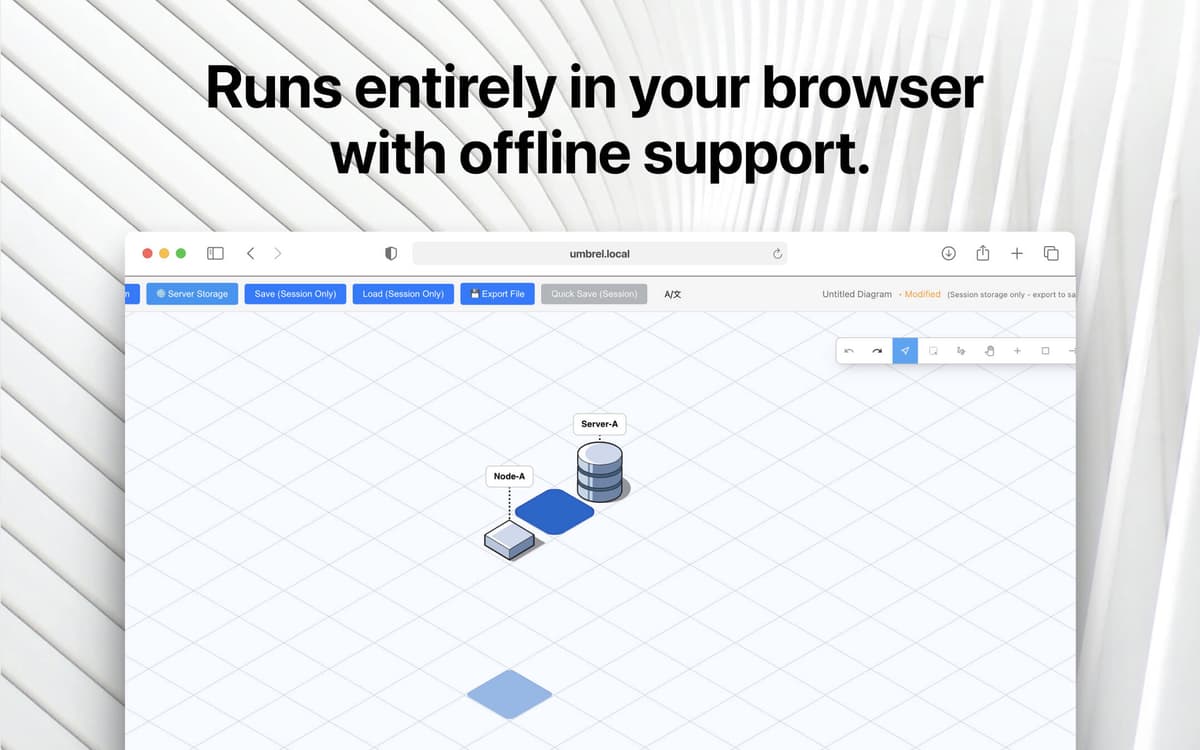Click the Undo icon in the floating toolbar
1200x750 pixels.
tap(848, 350)
